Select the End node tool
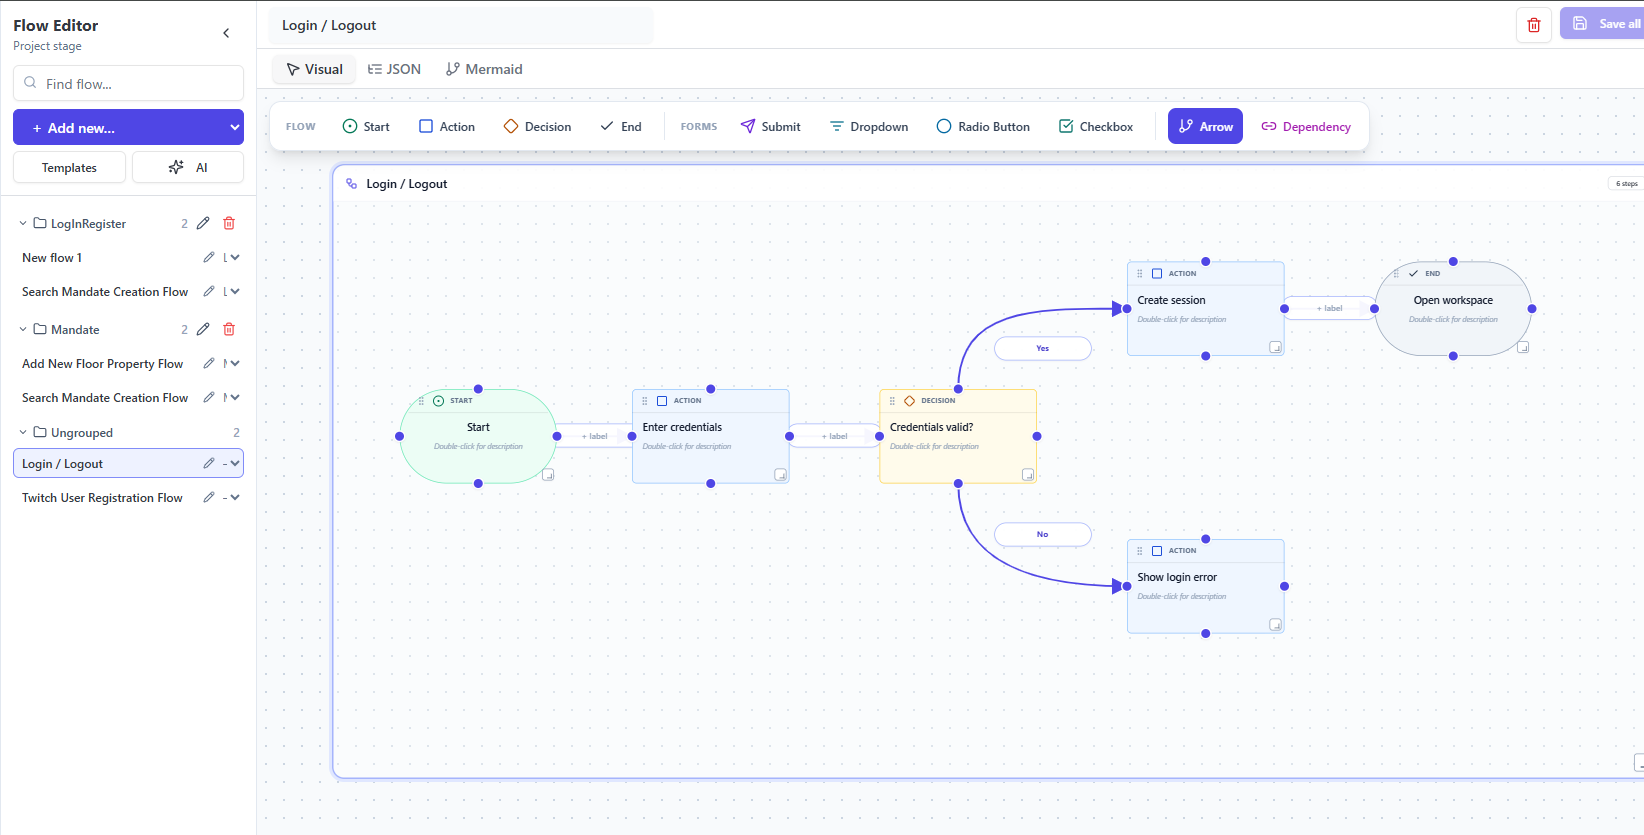This screenshot has height=835, width=1644. point(621,127)
